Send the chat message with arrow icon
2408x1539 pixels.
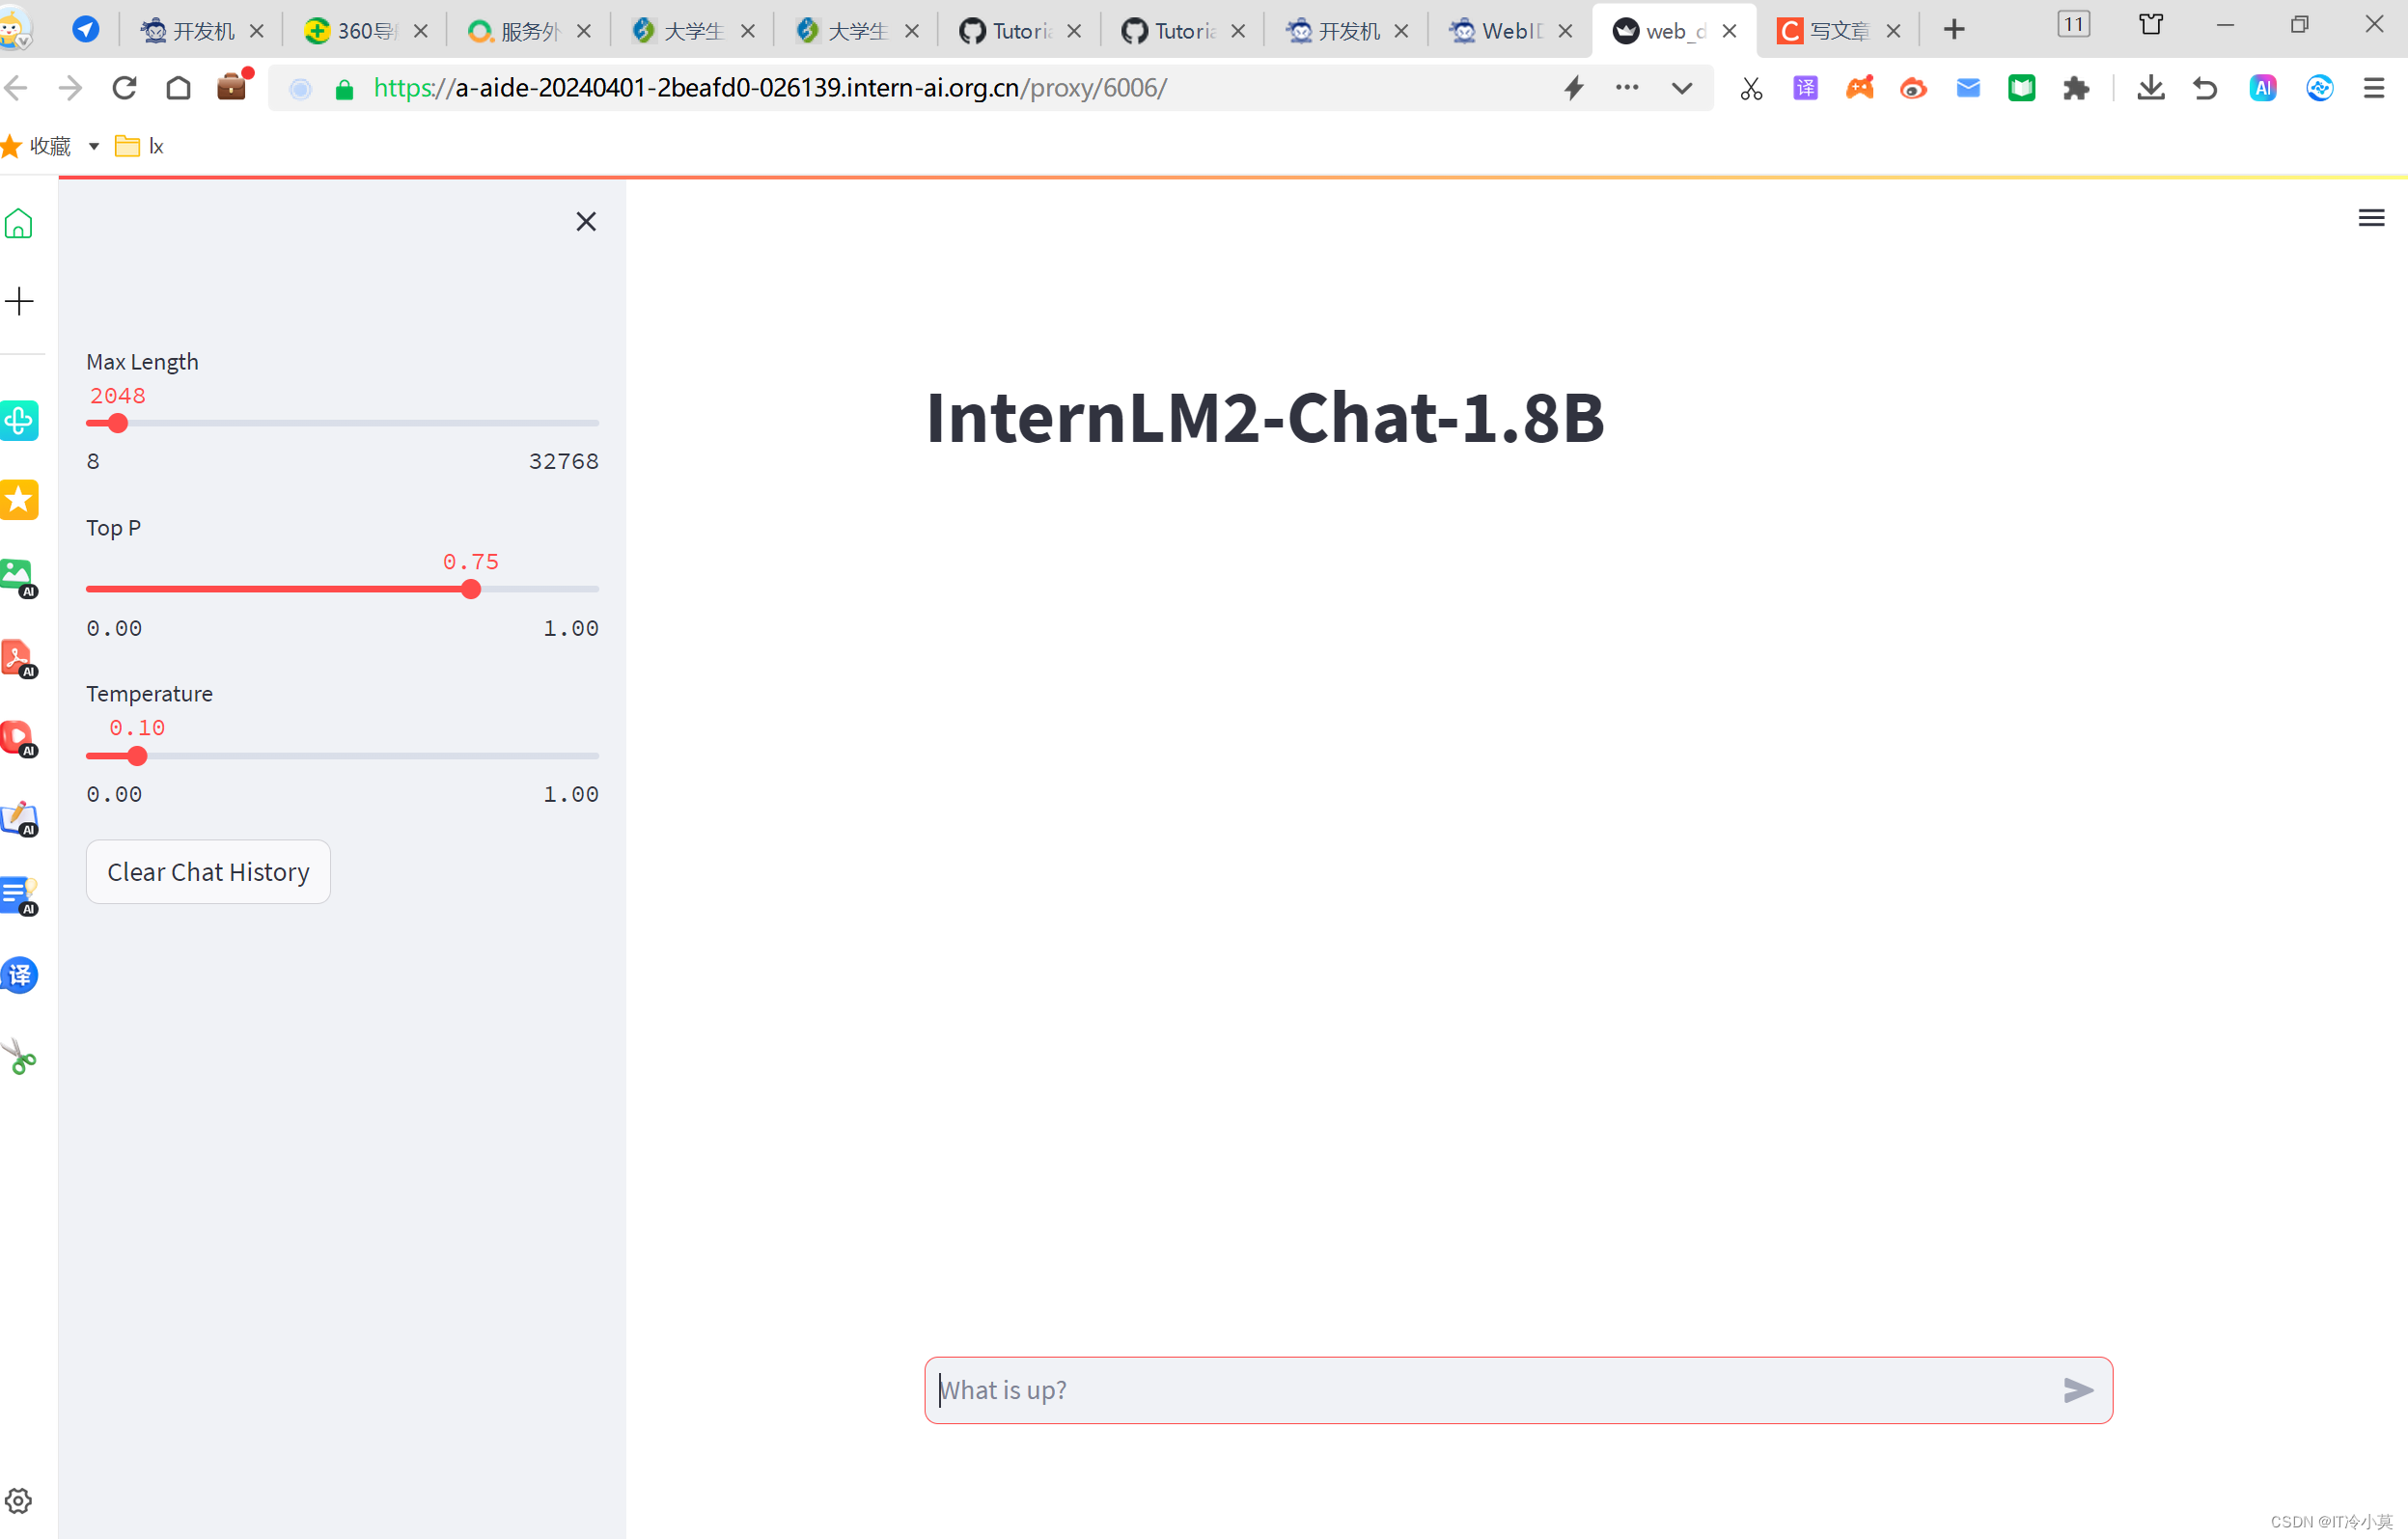[x=2078, y=1389]
